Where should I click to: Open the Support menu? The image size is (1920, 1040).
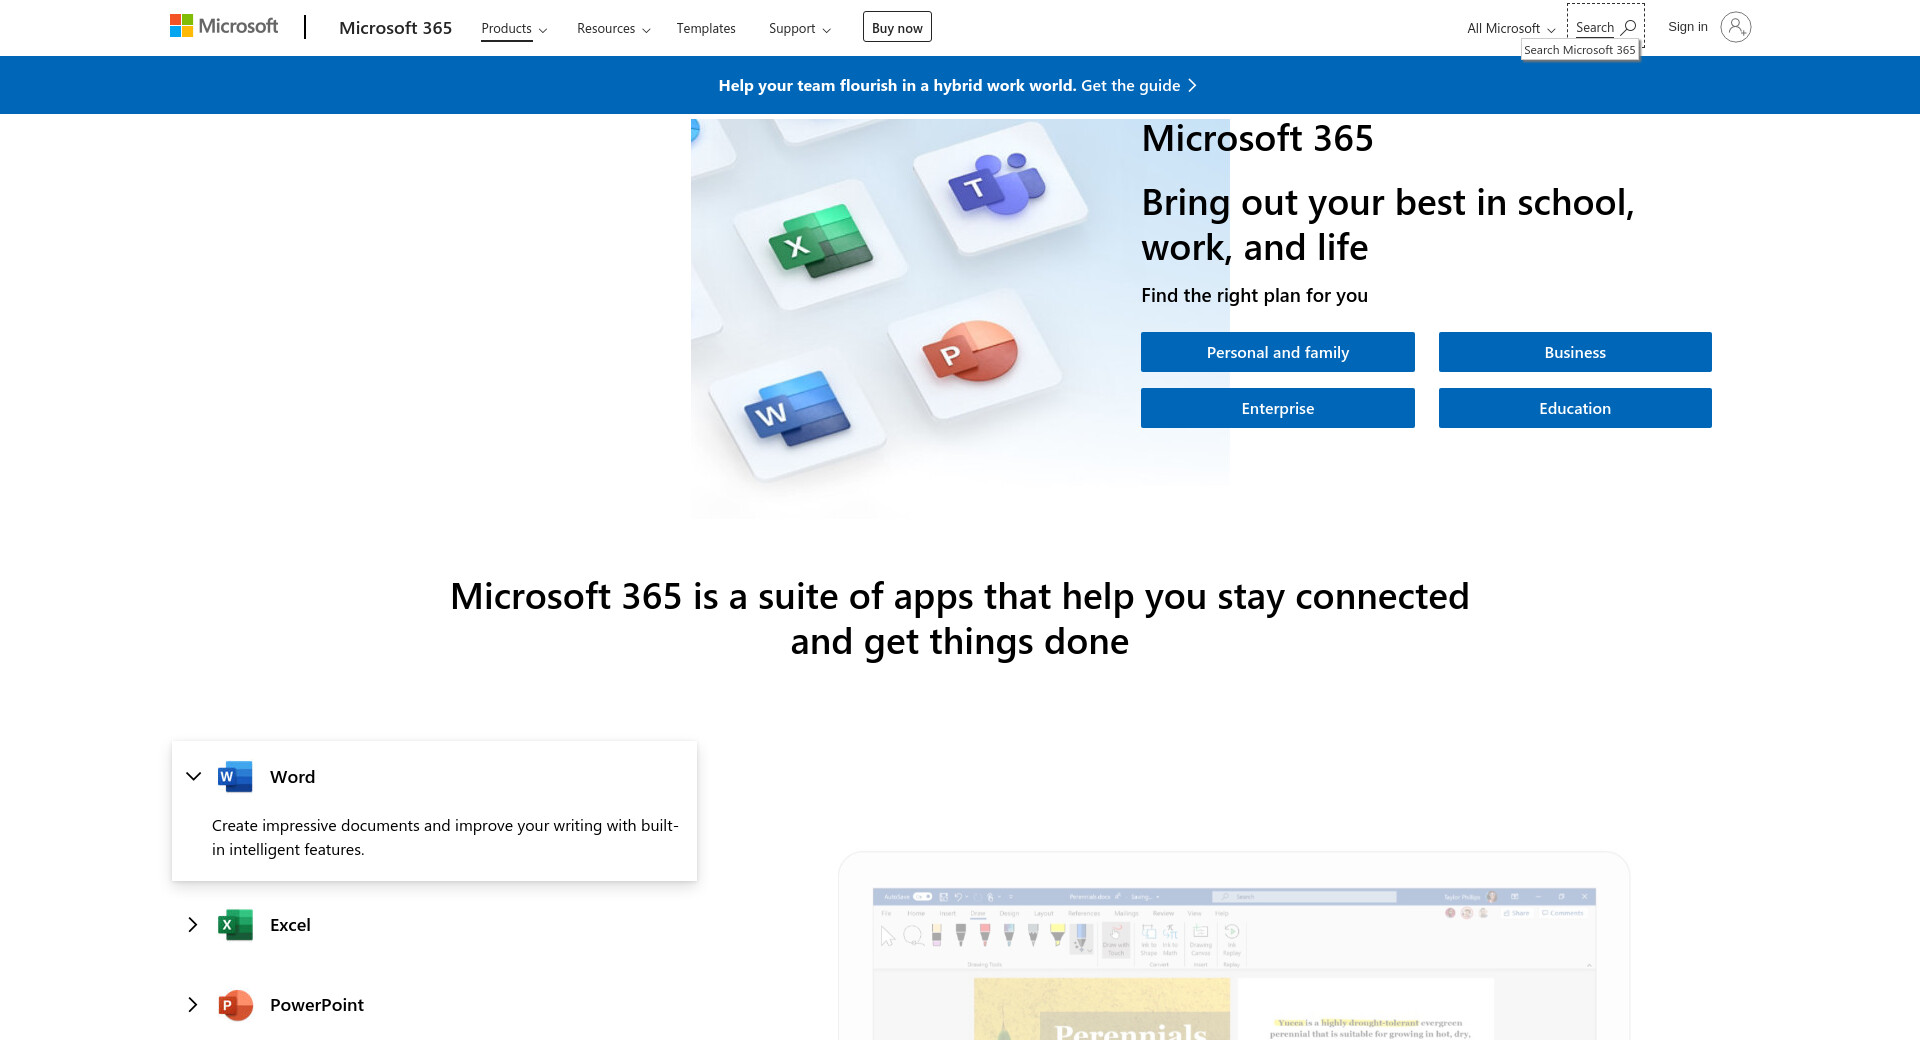pos(799,29)
